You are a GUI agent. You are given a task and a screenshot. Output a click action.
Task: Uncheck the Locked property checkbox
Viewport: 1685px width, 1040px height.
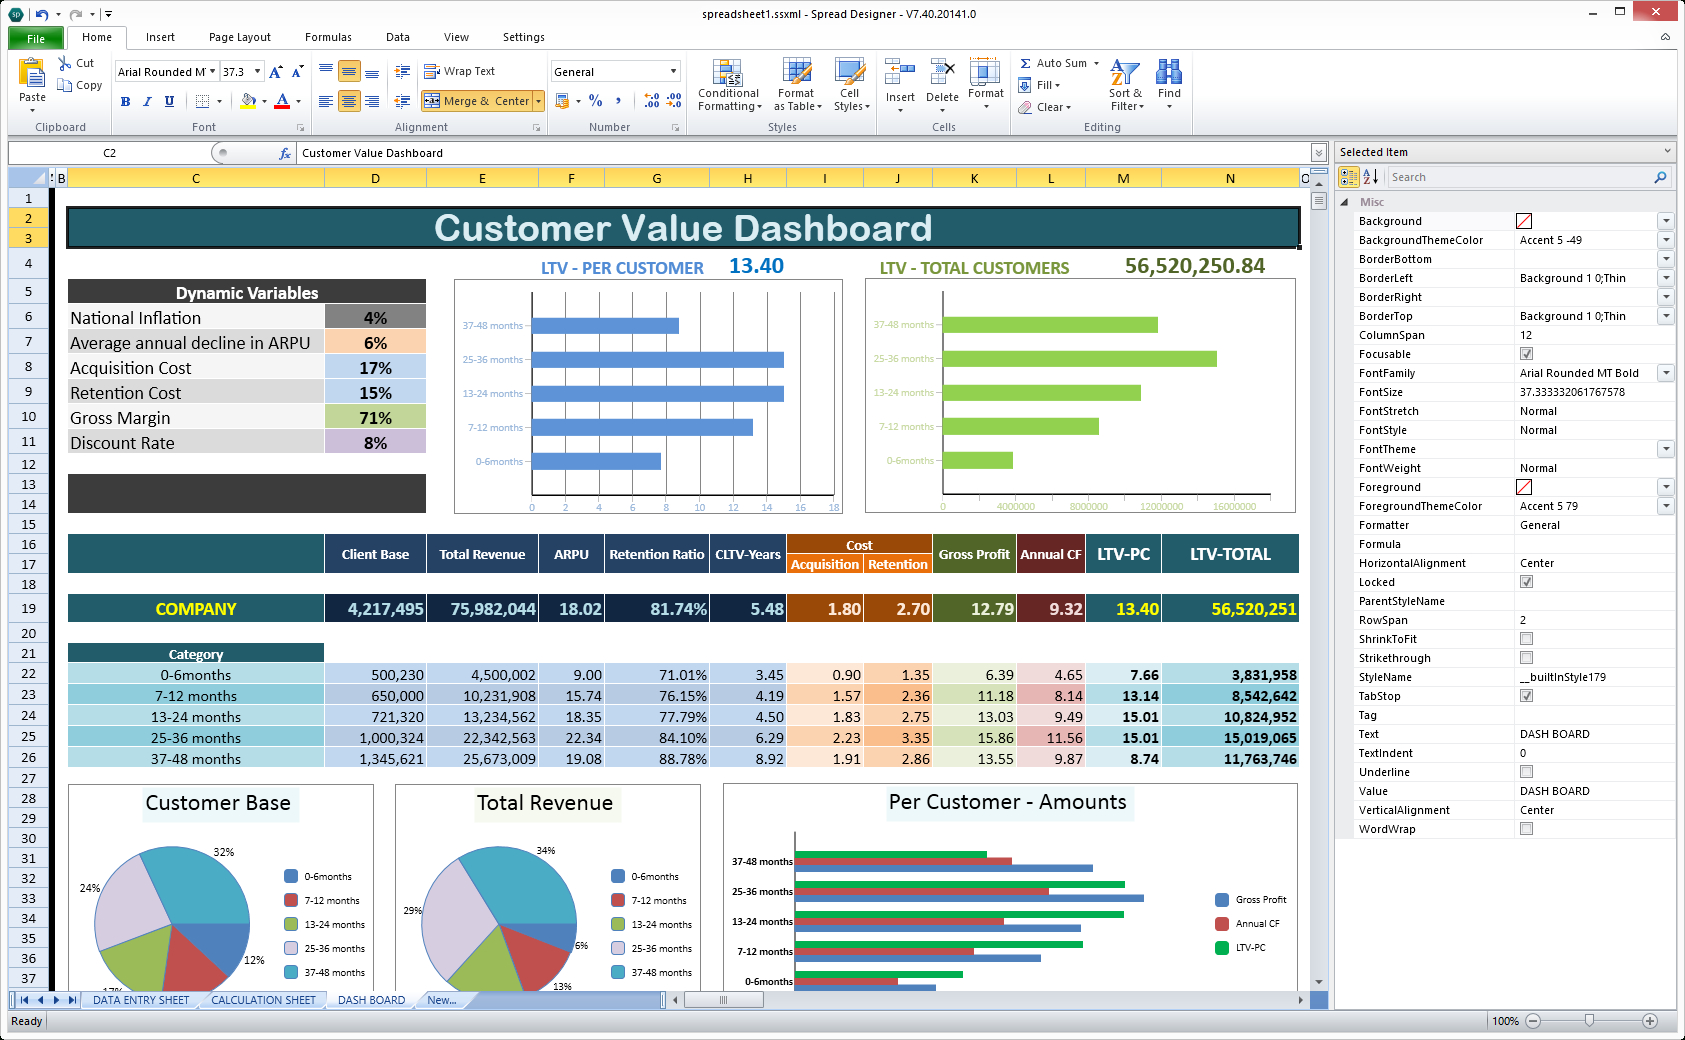coord(1526,581)
